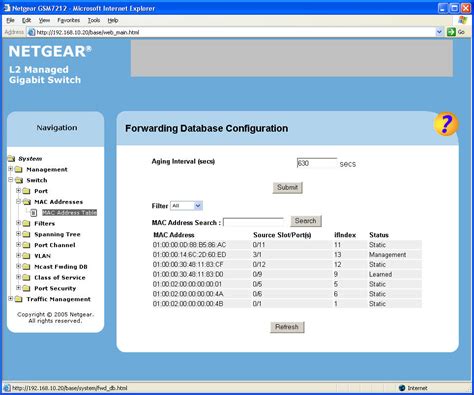Click the 3/1 source slot/port cell
This screenshot has width=474, height=395.
coord(257,255)
